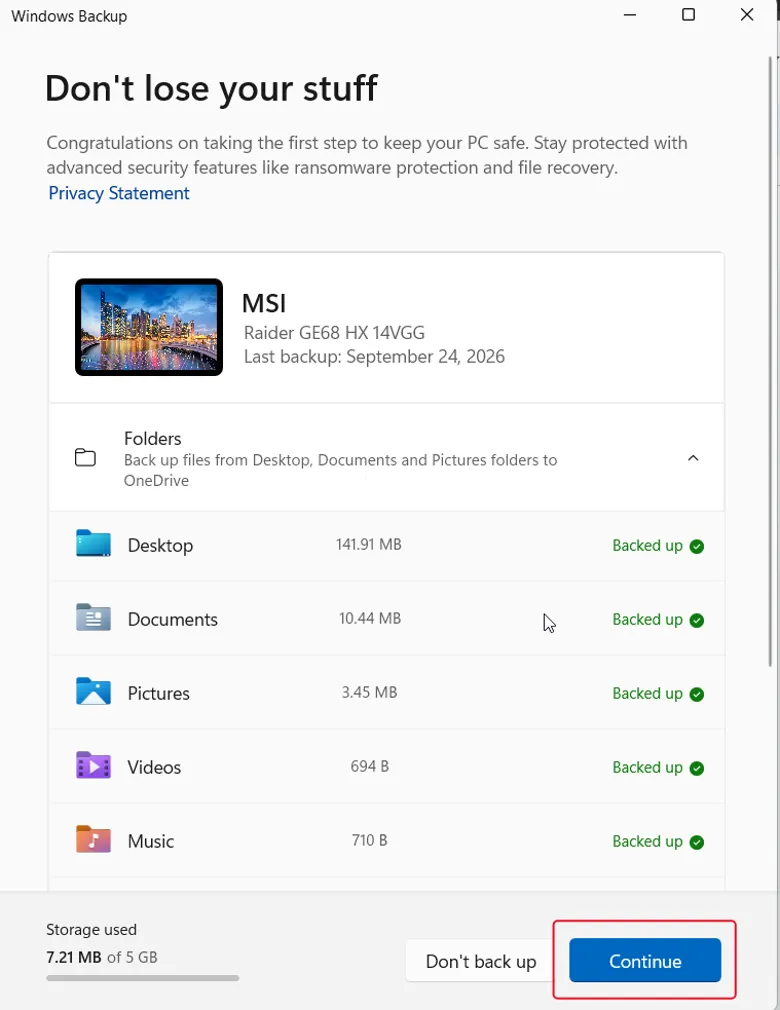Click the green checkmark in Videos row

pos(696,768)
